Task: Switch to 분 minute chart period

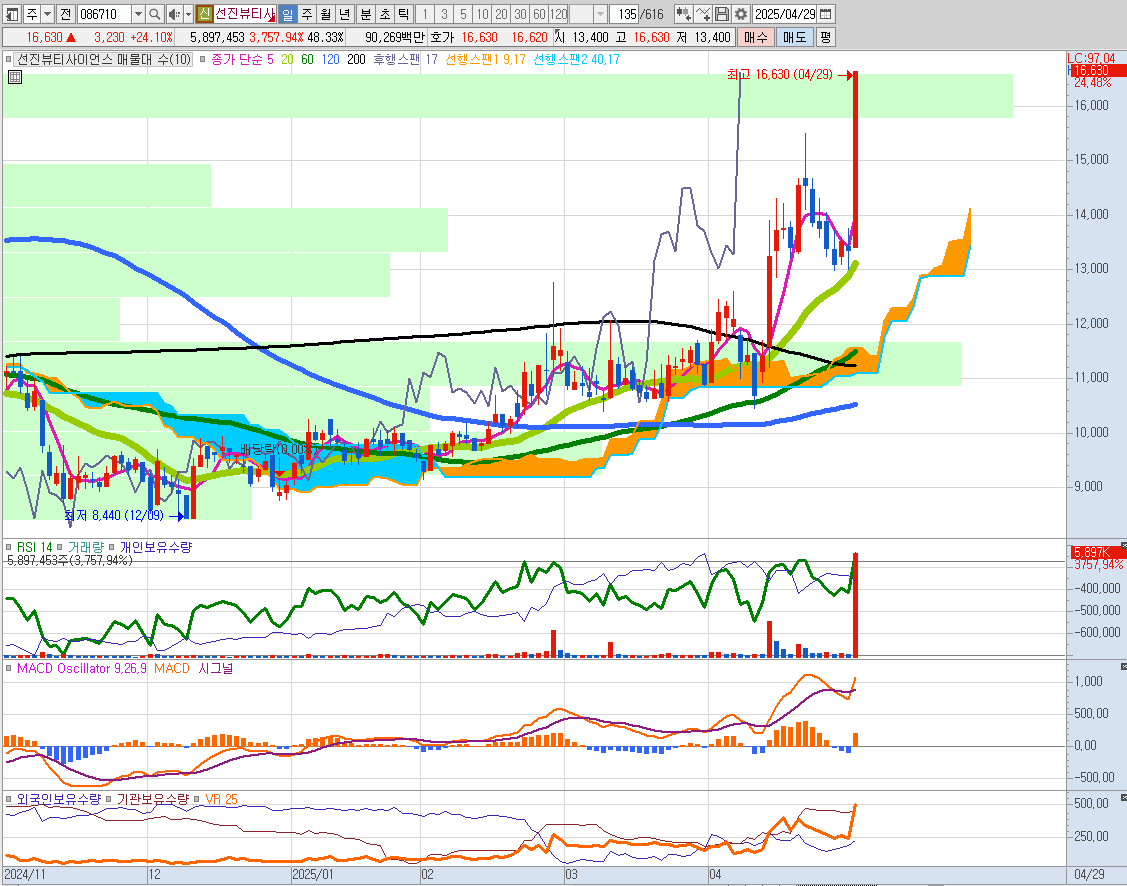Action: pos(366,14)
